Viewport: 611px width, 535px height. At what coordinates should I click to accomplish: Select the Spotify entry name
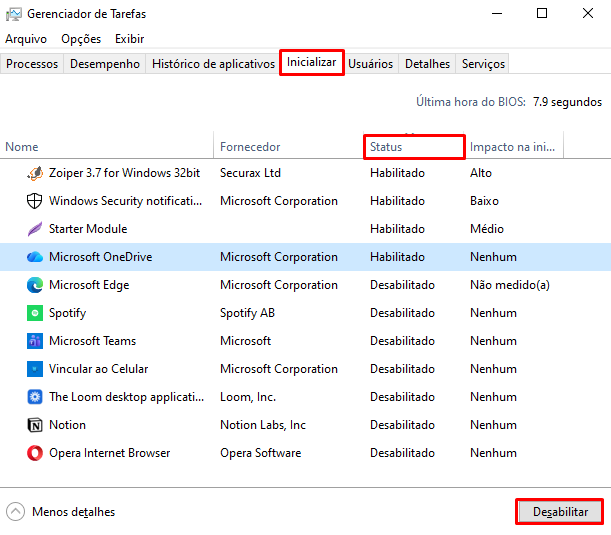pyautogui.click(x=67, y=313)
